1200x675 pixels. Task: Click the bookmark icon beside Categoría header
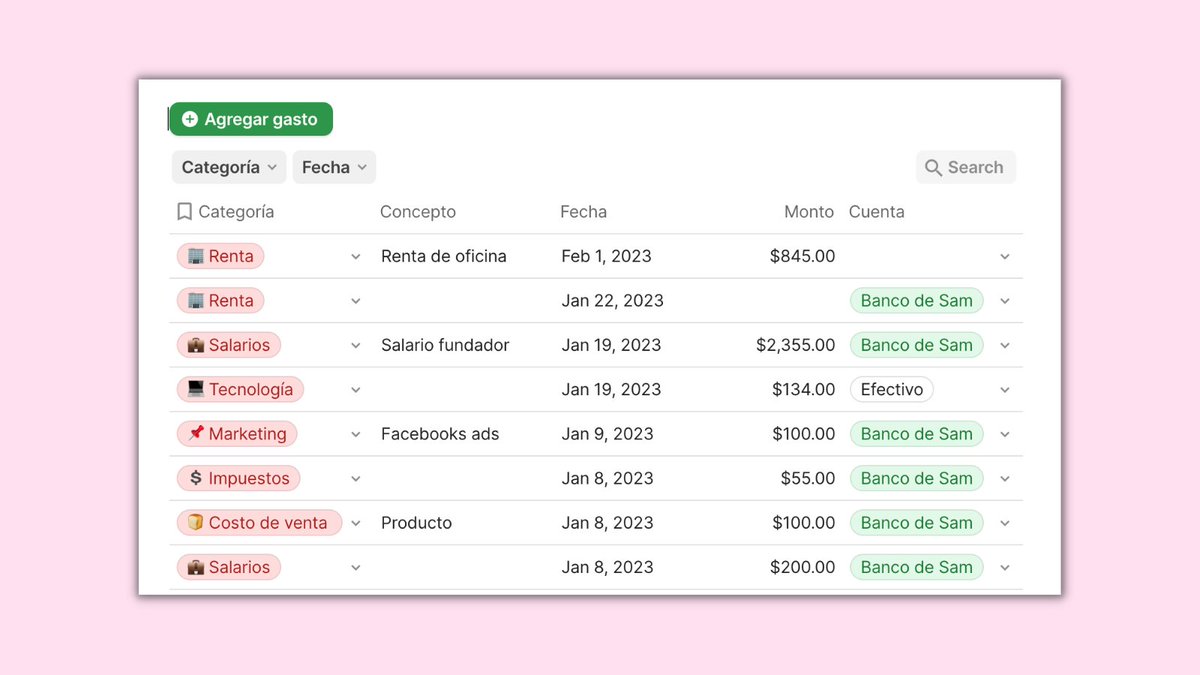click(184, 211)
